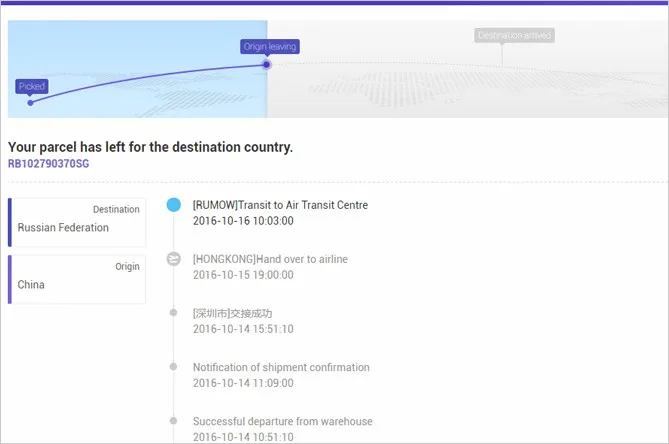Click timestamp '2016-10-16 10:03:00'

pyautogui.click(x=243, y=221)
